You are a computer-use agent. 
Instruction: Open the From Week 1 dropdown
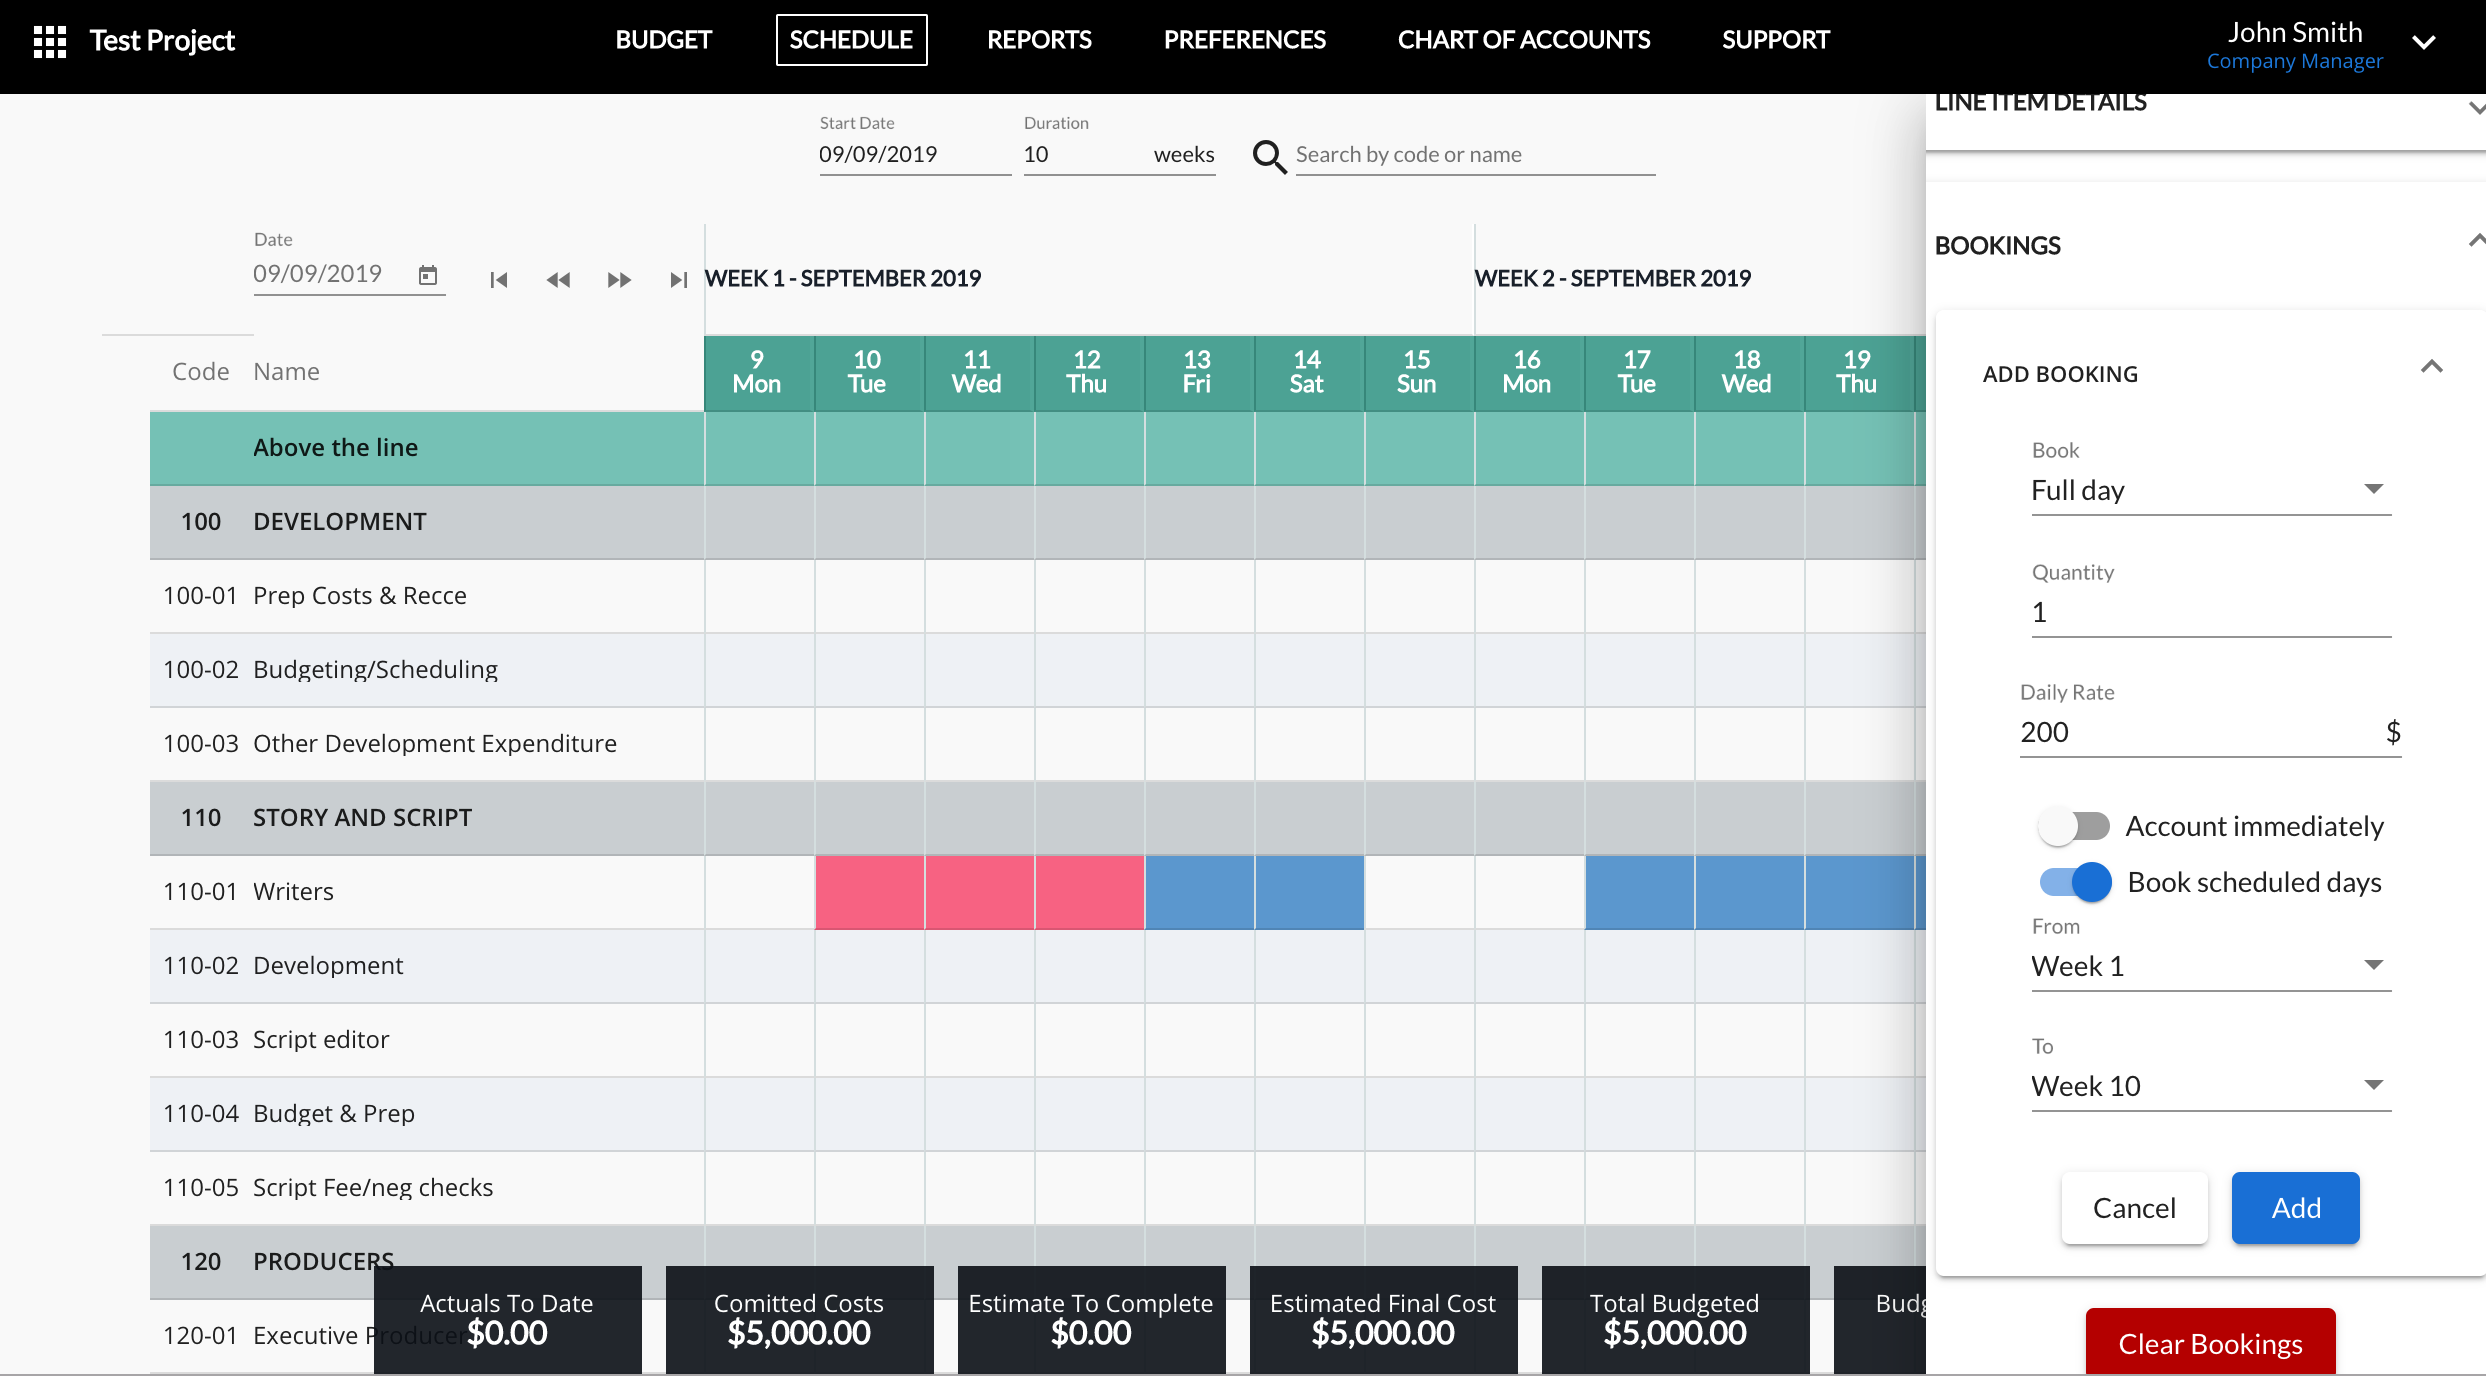pyautogui.click(x=2210, y=966)
